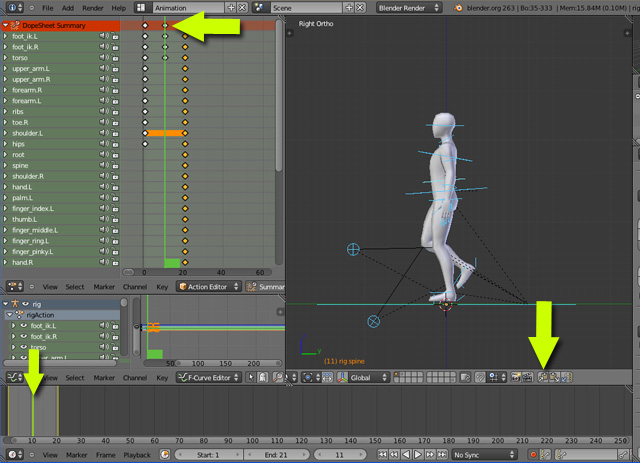Open the Frame menu in timeline header
This screenshot has height=463, width=640.
coord(106,455)
